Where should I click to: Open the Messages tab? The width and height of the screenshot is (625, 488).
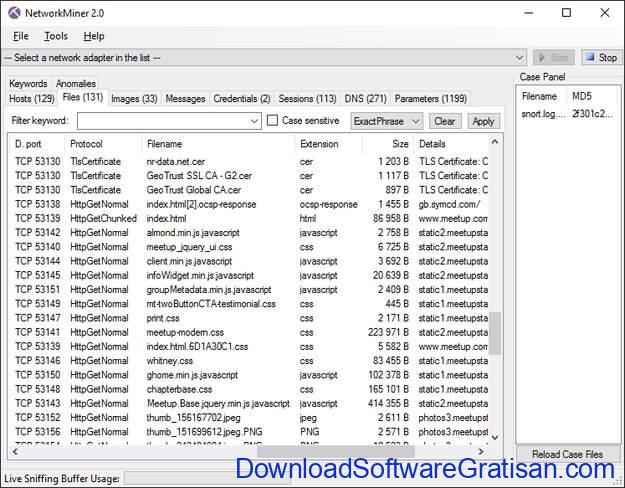point(185,98)
